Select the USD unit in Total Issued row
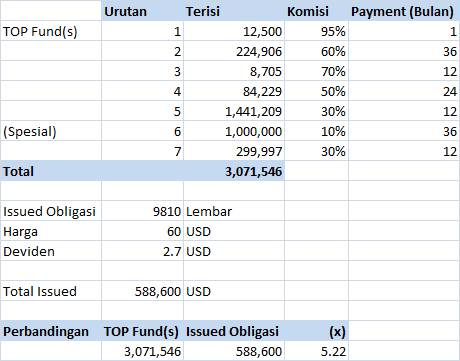The width and height of the screenshot is (460, 361). click(234, 291)
